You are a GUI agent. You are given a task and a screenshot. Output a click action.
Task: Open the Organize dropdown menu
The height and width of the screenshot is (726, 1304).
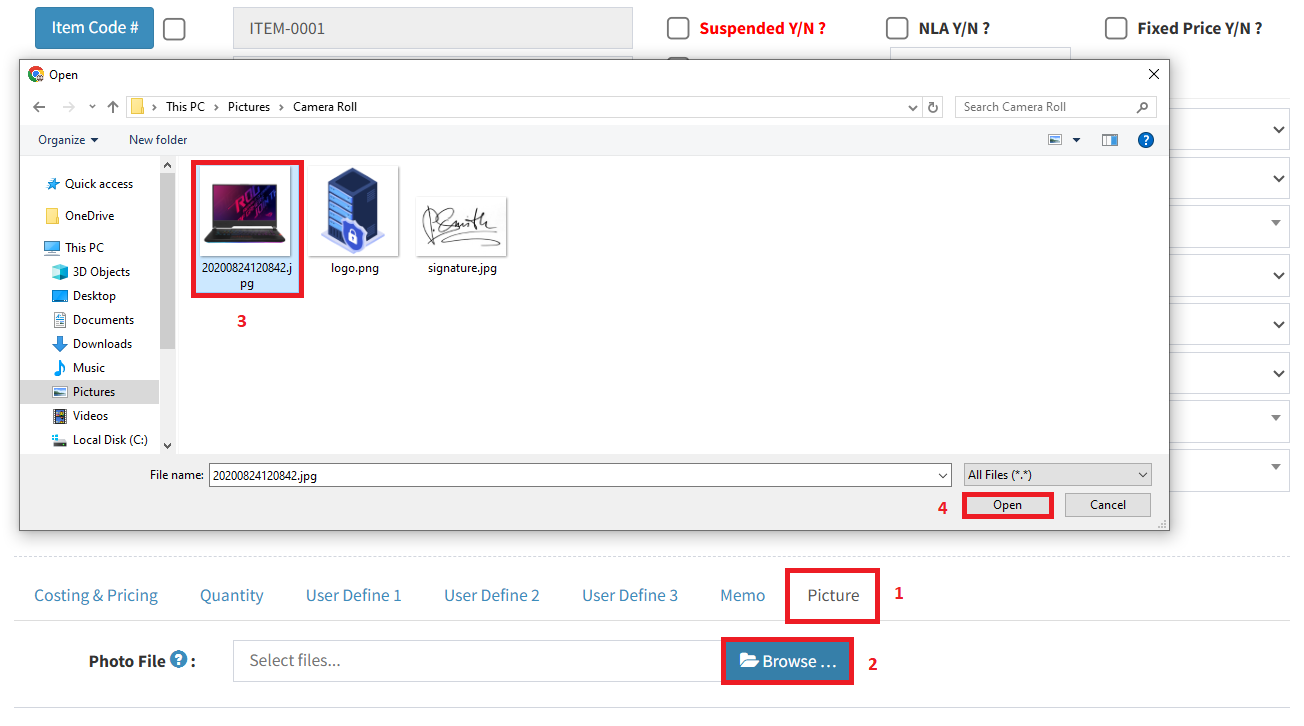click(x=68, y=140)
